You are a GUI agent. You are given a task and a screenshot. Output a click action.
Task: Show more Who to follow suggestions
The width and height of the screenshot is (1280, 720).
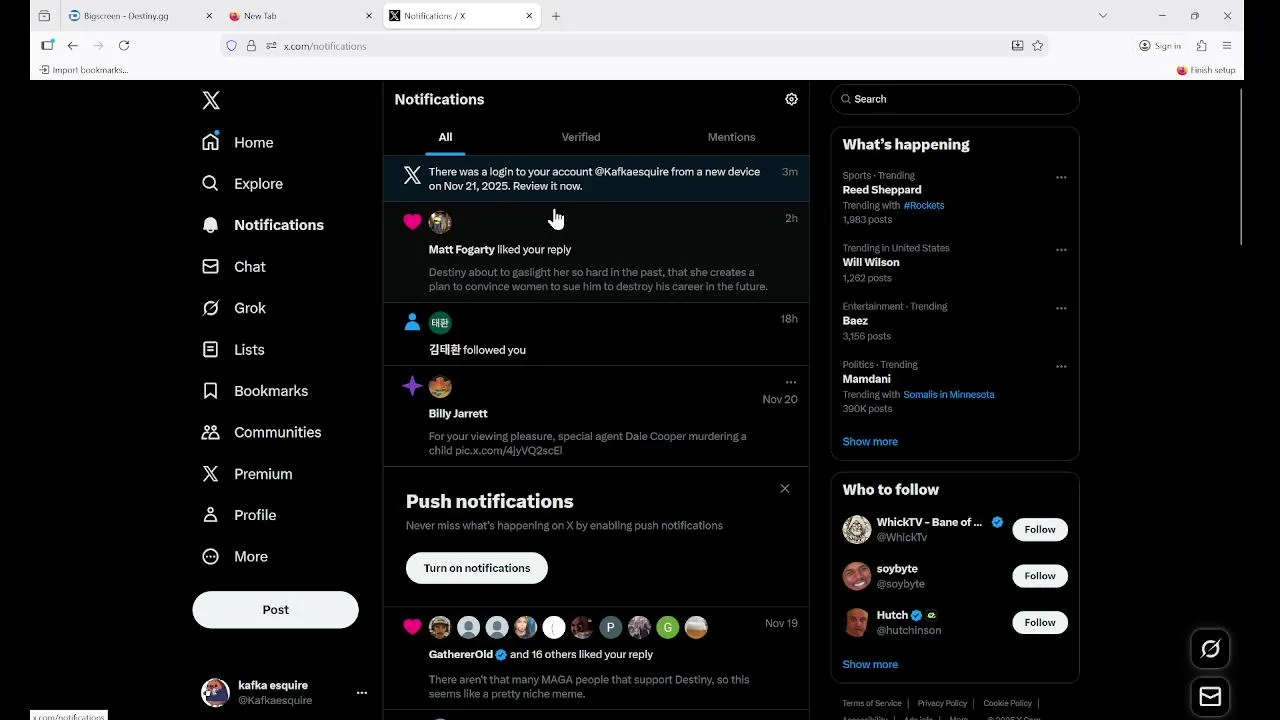[x=870, y=664]
